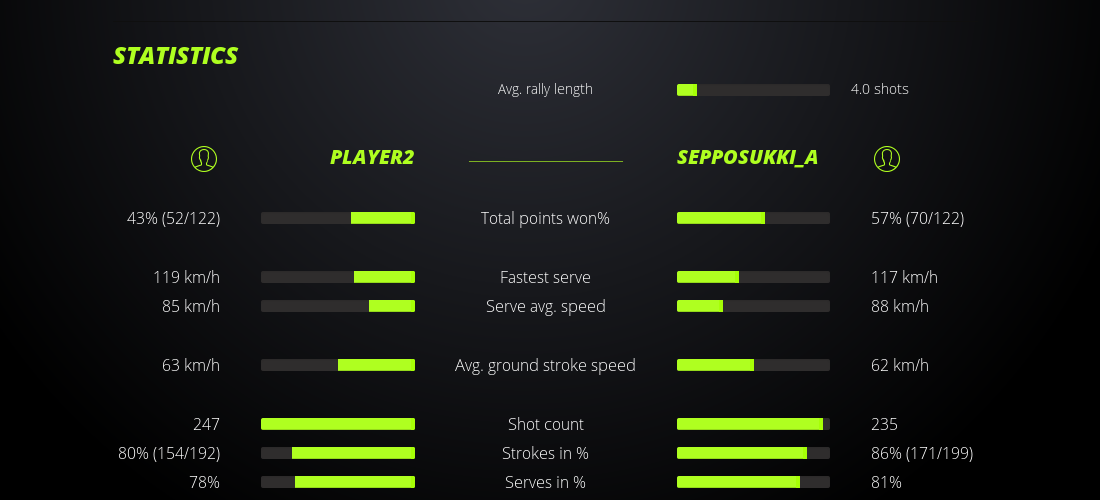
Task: Select the SEPPOSUKKI_A player name
Action: [748, 157]
